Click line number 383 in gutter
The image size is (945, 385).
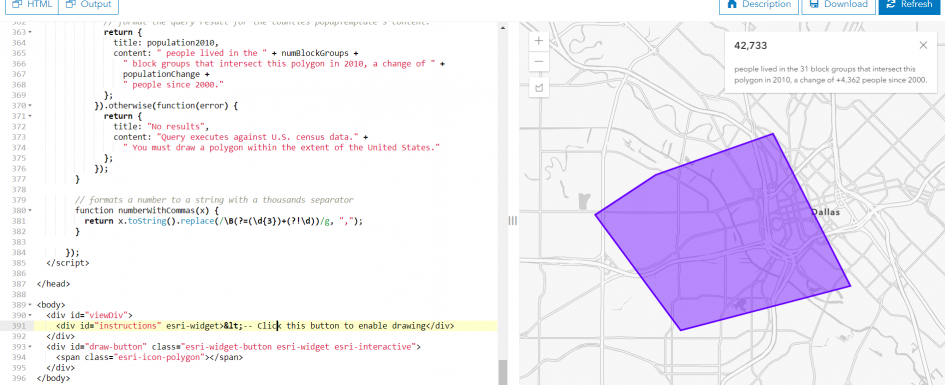click(18, 242)
